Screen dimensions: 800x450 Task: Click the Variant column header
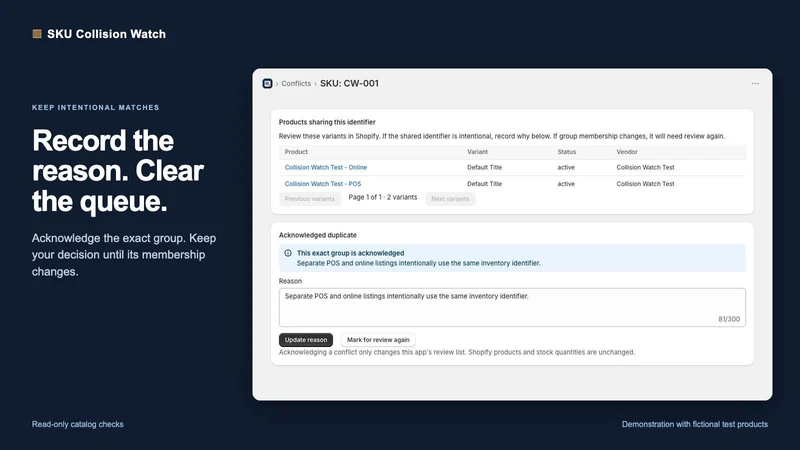[478, 152]
